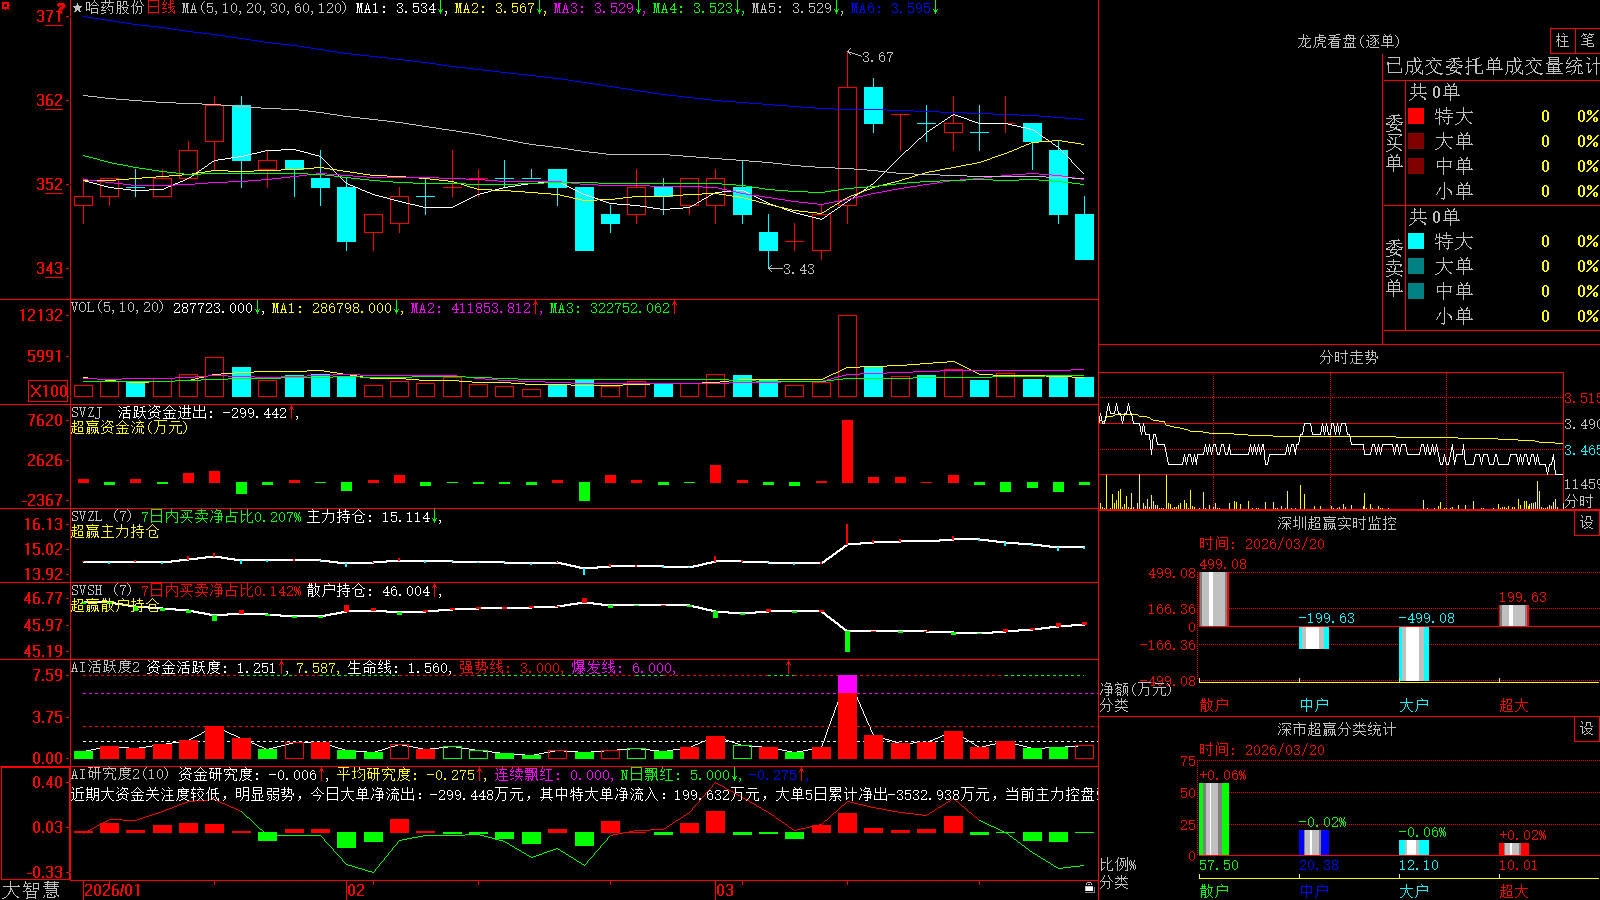Click the 强势线: 3.000 red label
1600x900 pixels.
click(x=511, y=667)
